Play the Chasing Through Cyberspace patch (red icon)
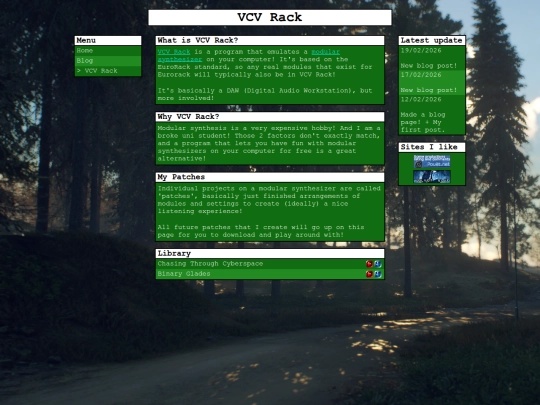Viewport: 540px width, 405px height. 369,264
